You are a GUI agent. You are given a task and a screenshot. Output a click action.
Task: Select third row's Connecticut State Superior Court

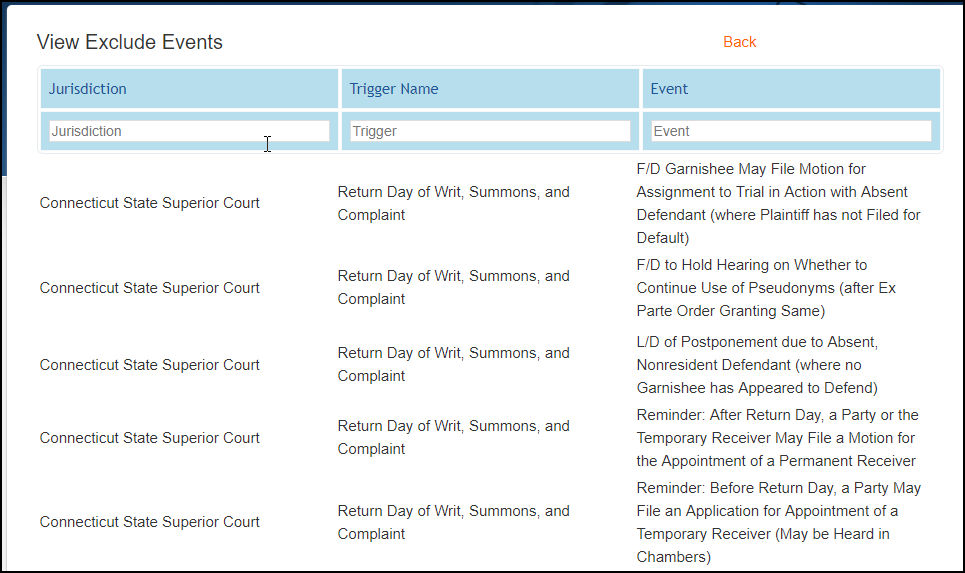click(x=150, y=365)
